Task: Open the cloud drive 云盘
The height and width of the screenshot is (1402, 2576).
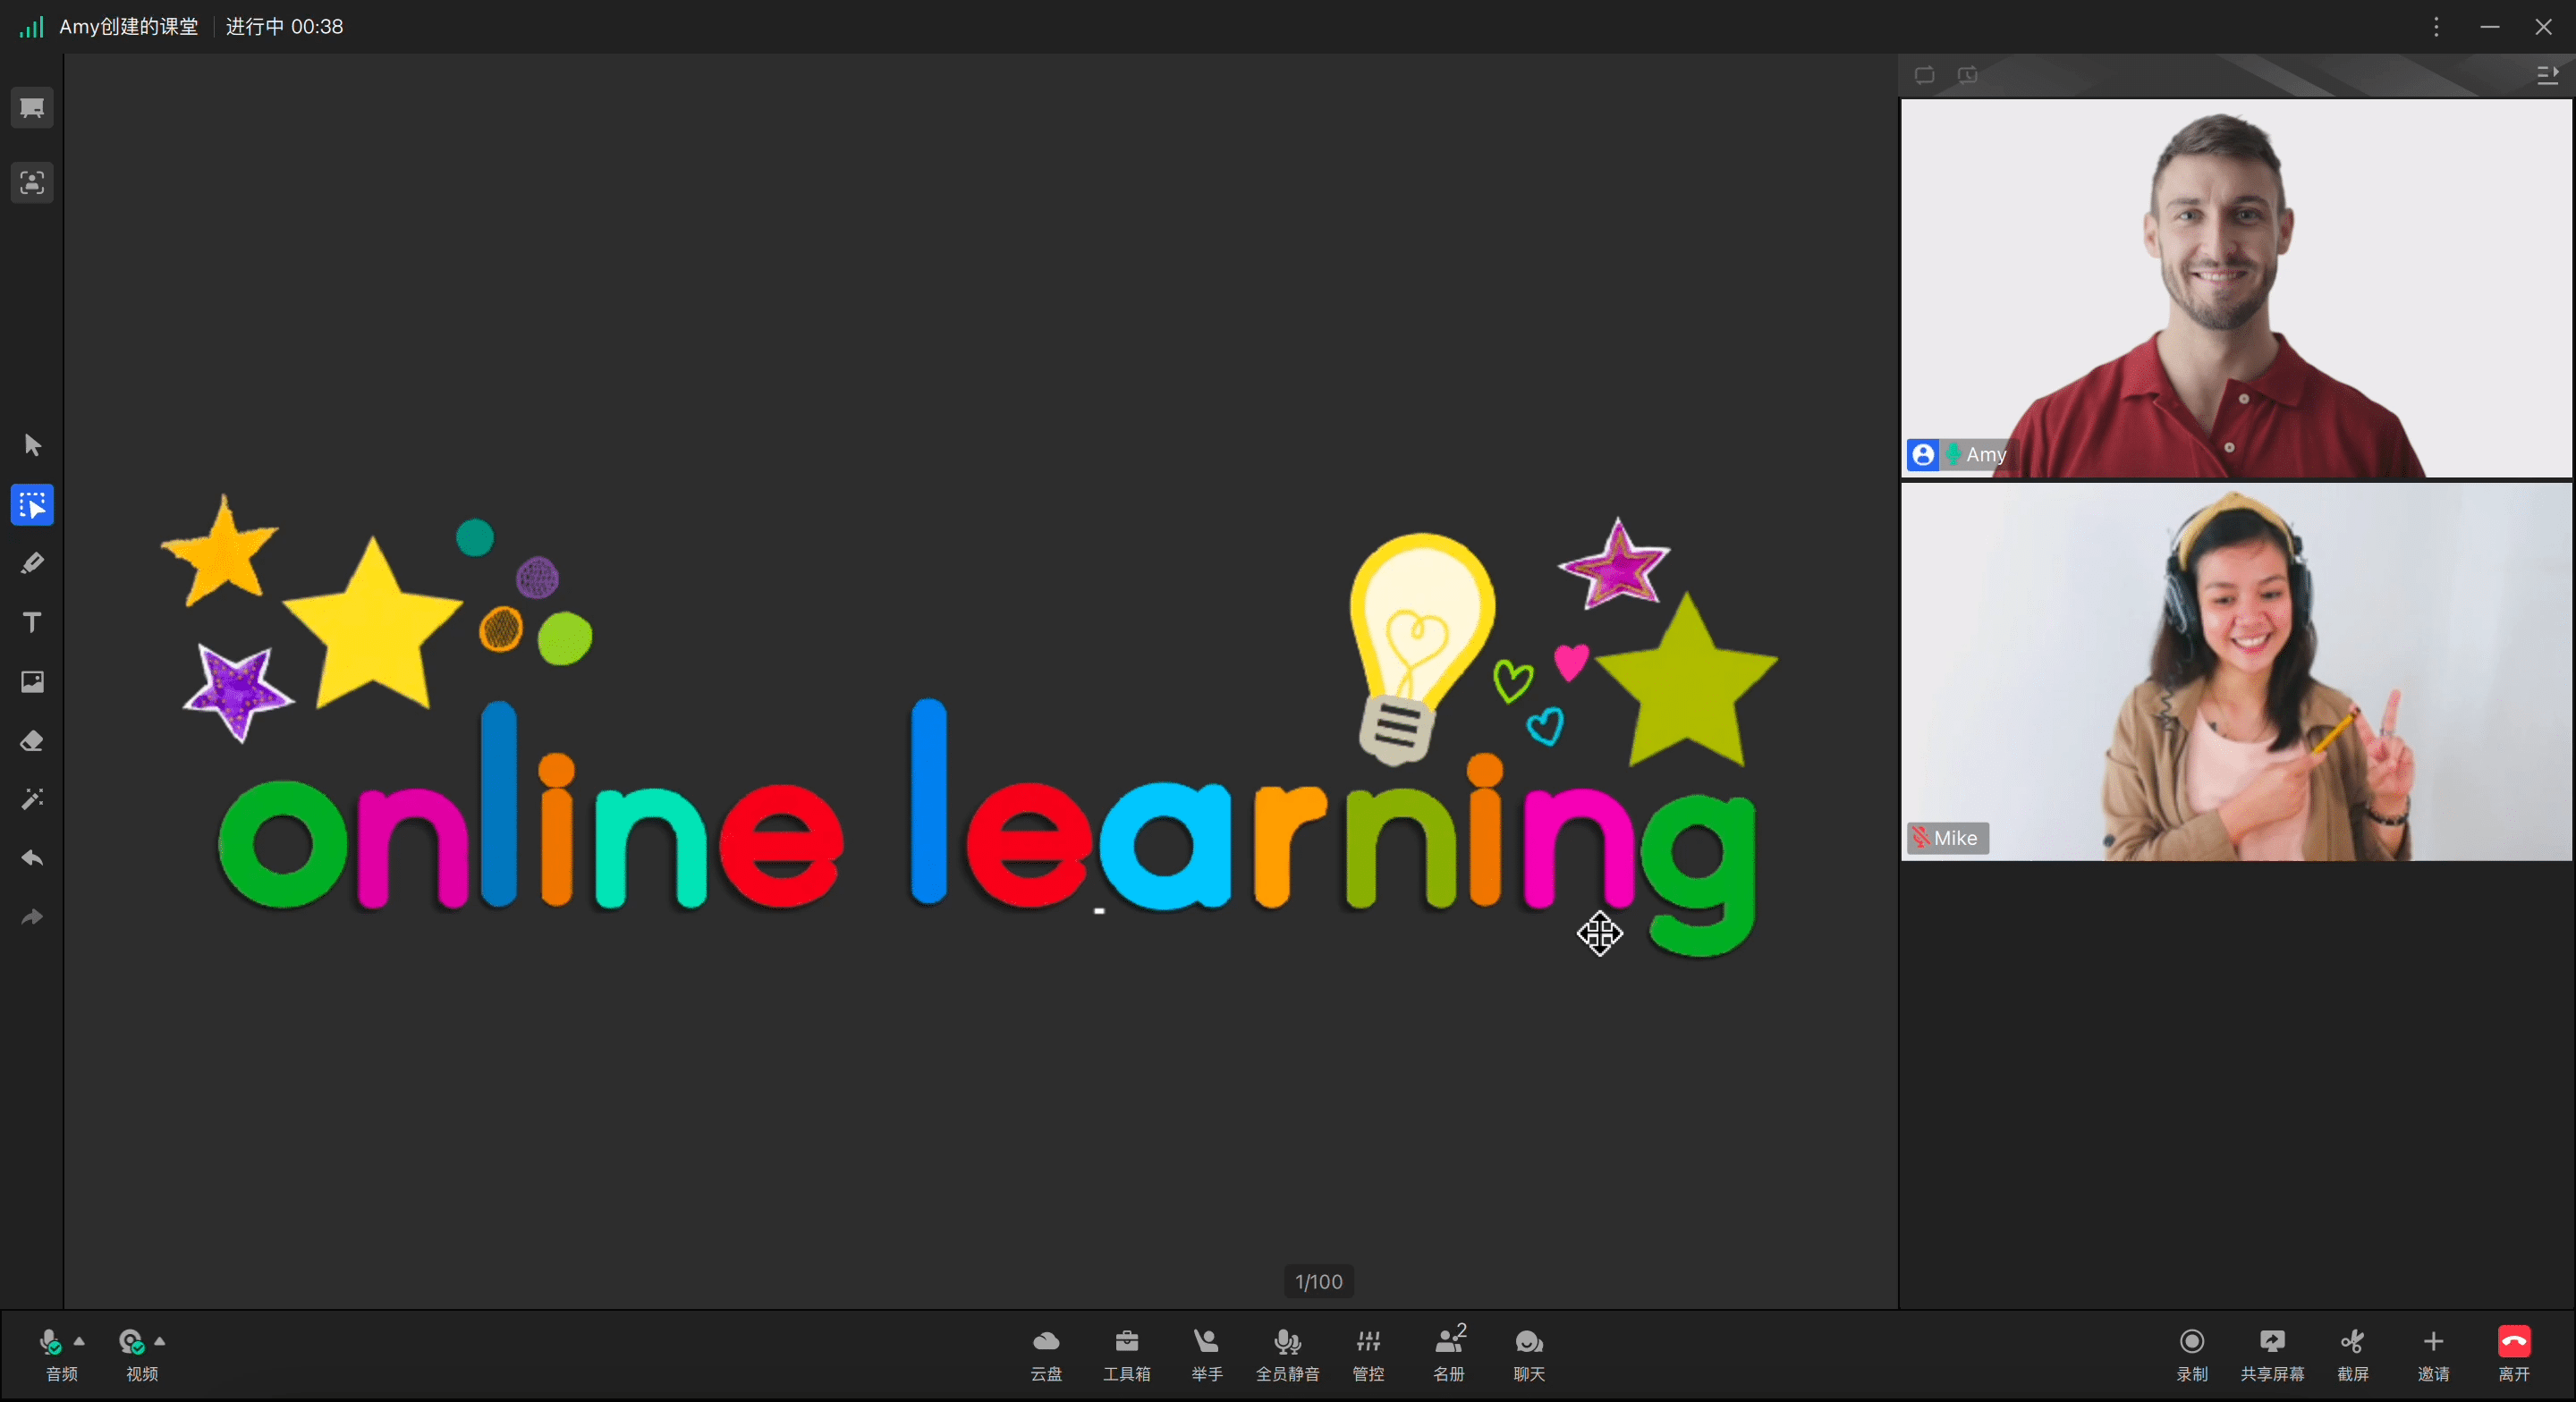Action: tap(1046, 1355)
